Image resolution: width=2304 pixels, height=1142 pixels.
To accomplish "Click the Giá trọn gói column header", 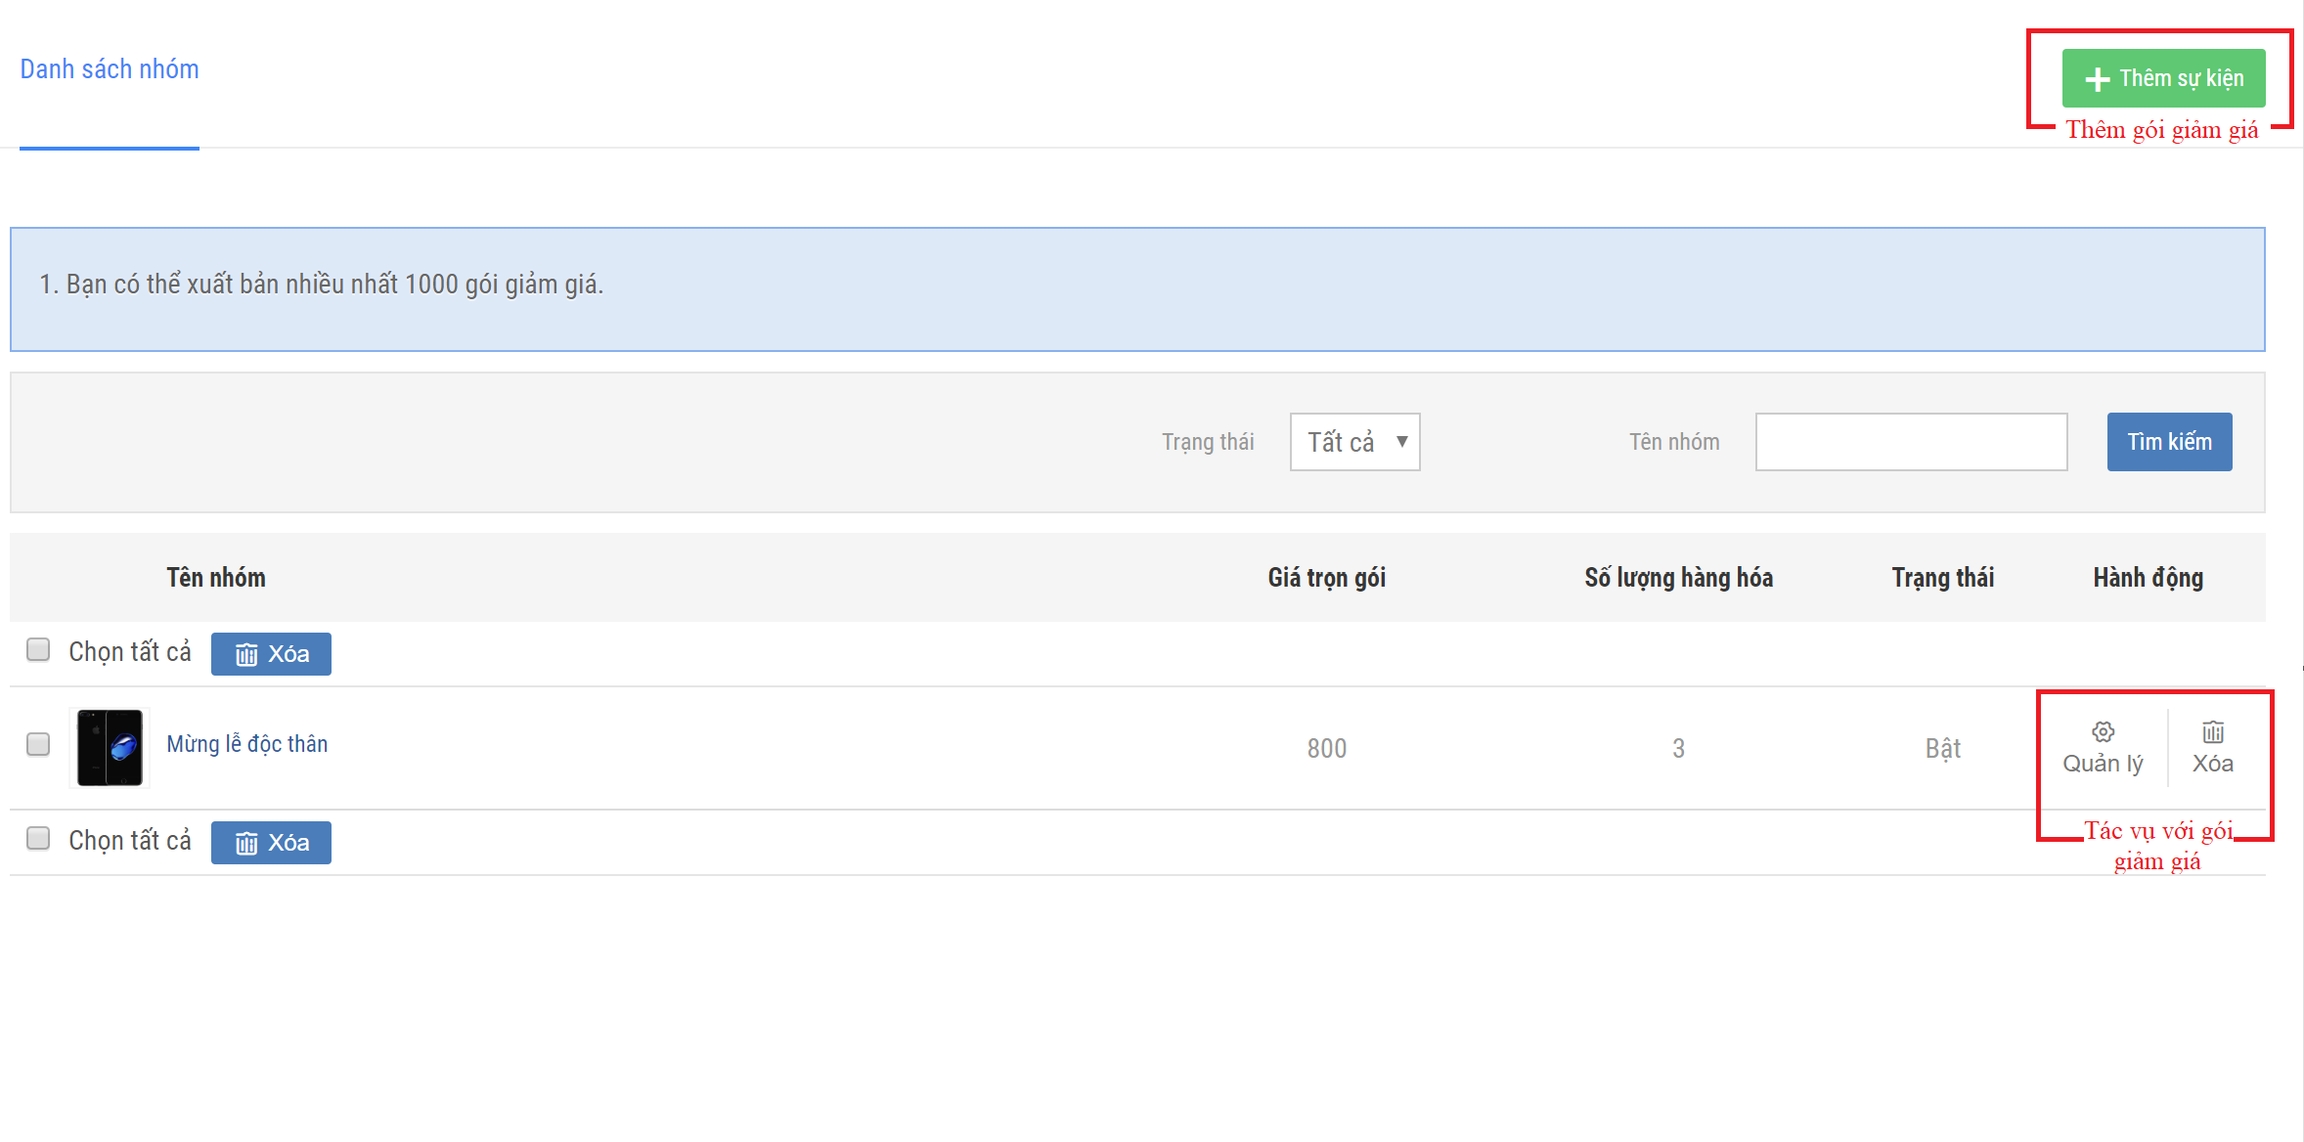I will [x=1326, y=578].
